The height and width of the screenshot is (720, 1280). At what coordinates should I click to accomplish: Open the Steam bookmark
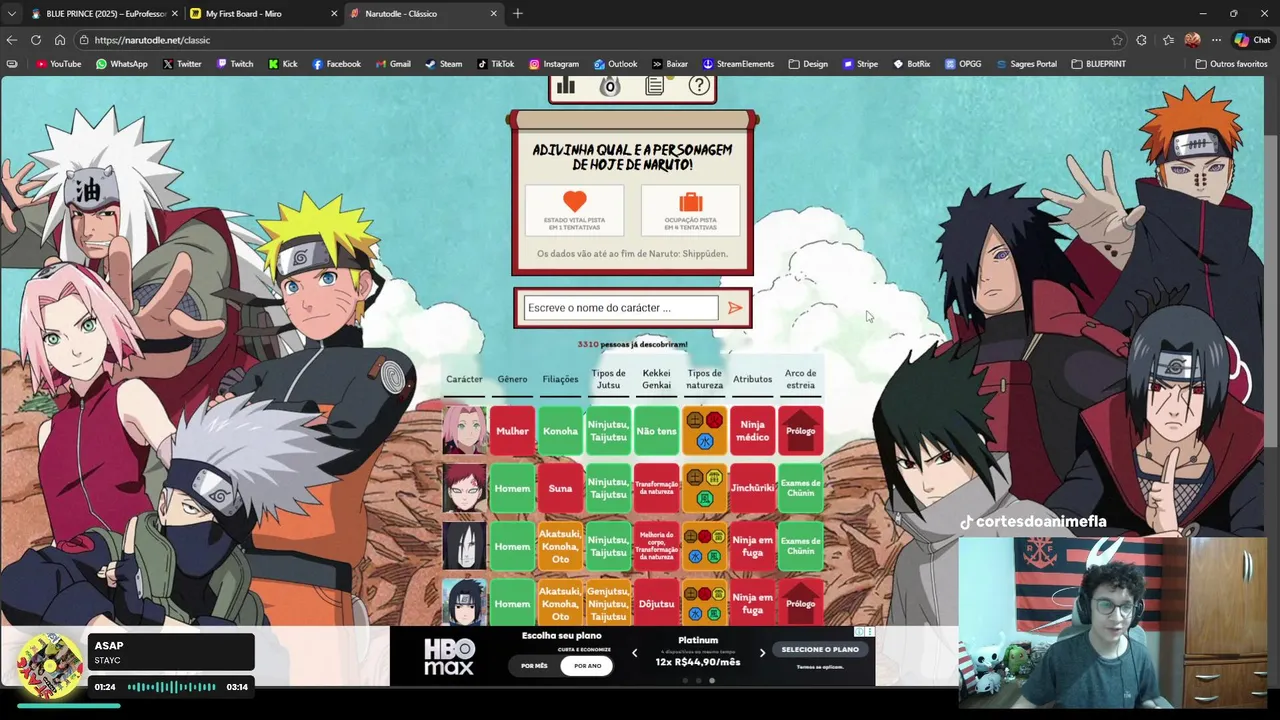(443, 64)
